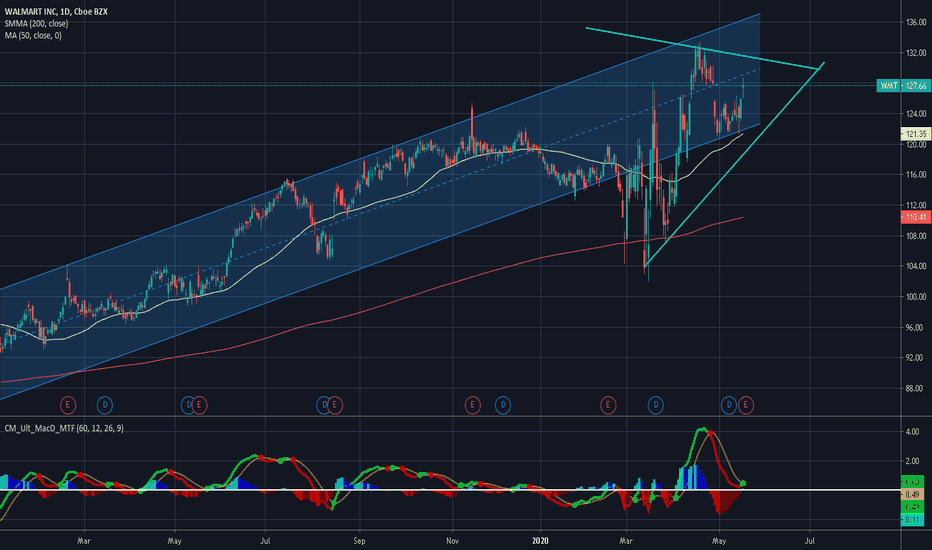Click the earnings E marker just before March 2020

[x=608, y=406]
